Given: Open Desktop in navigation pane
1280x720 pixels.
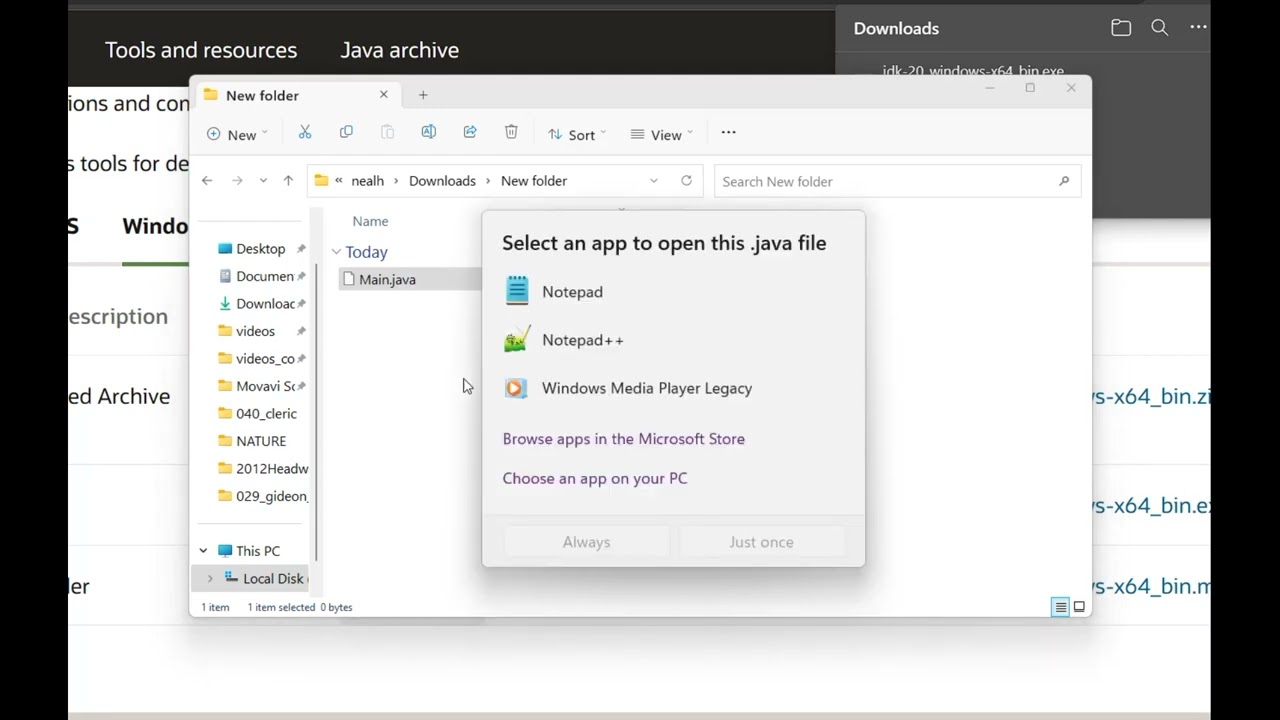Looking at the screenshot, I should click(x=260, y=248).
